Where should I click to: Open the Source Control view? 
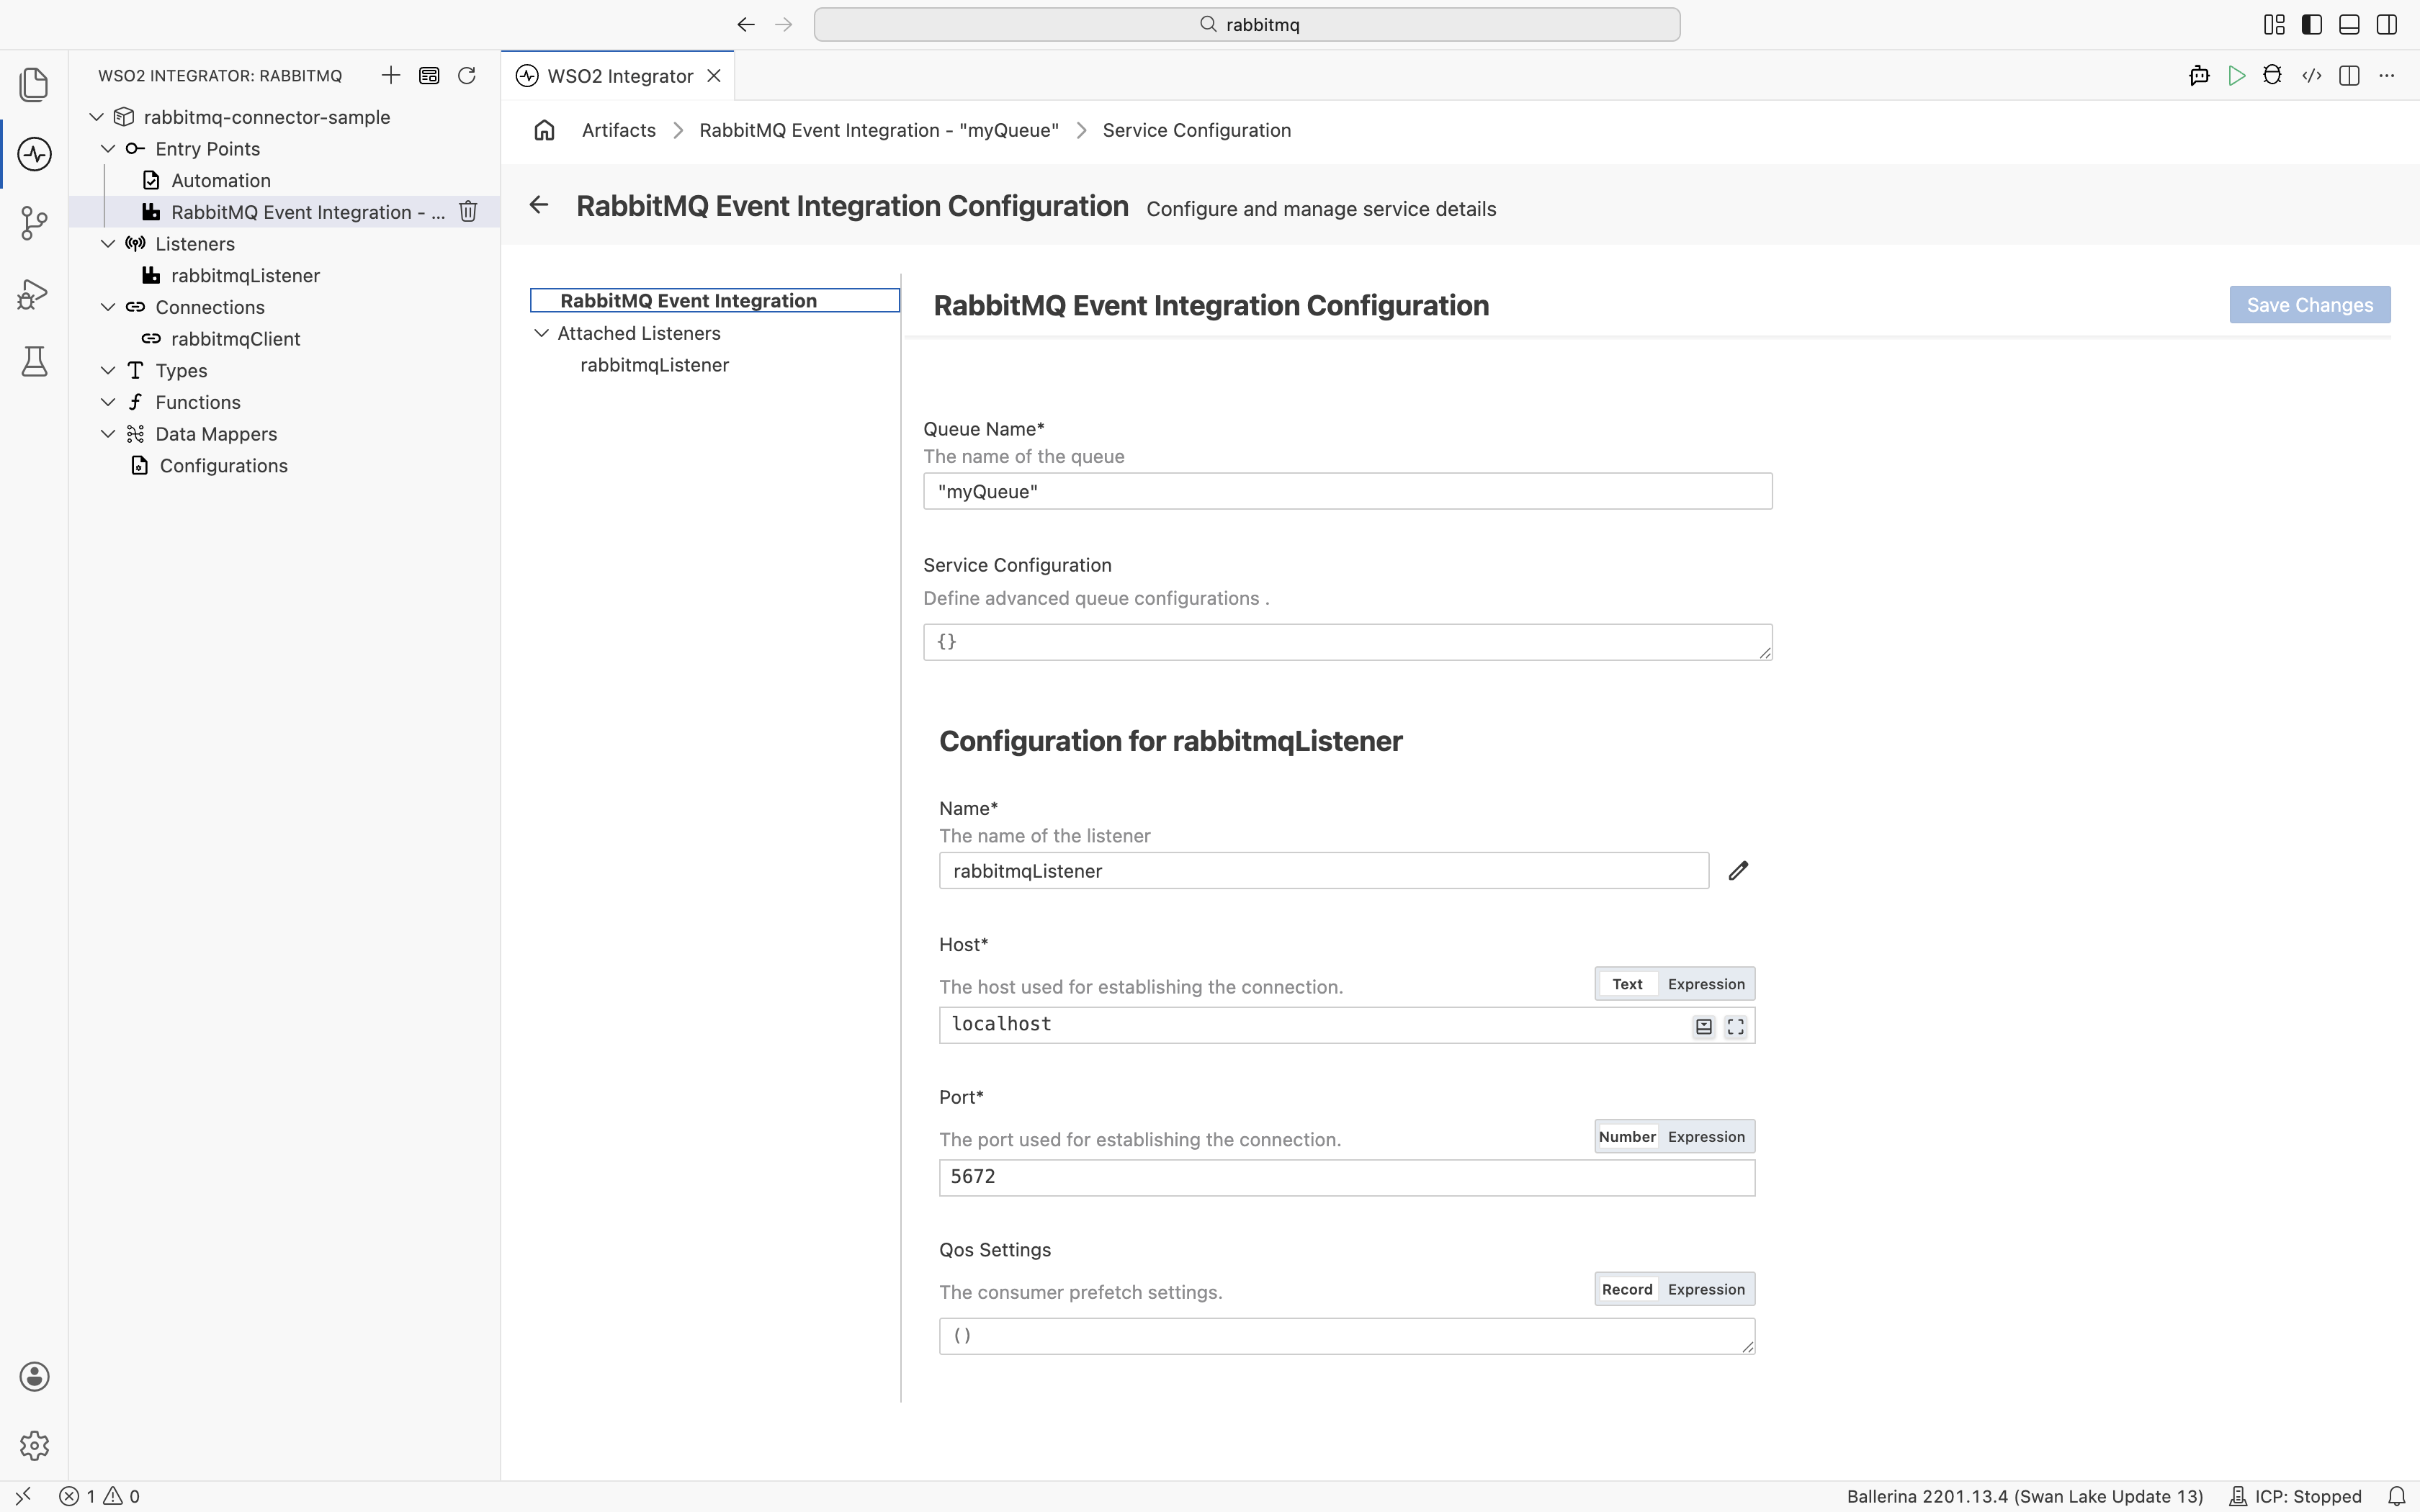(34, 223)
